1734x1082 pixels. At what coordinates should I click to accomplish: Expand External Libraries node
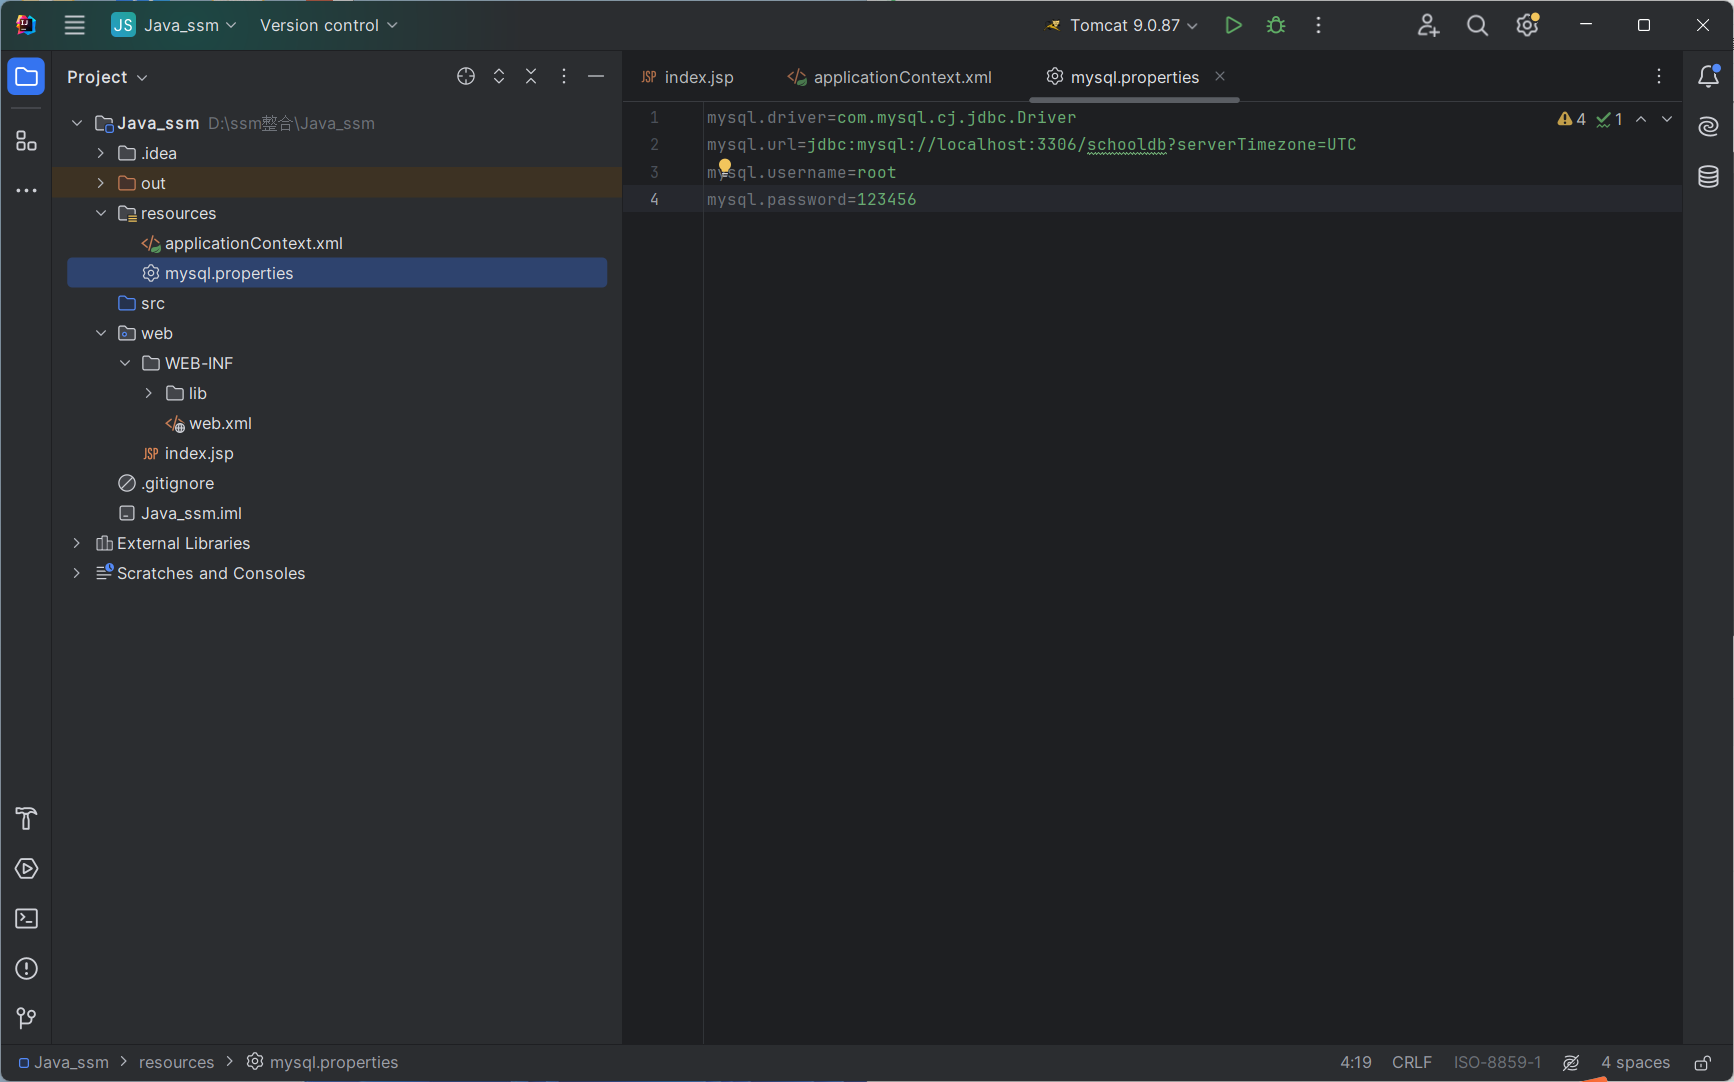click(x=77, y=543)
